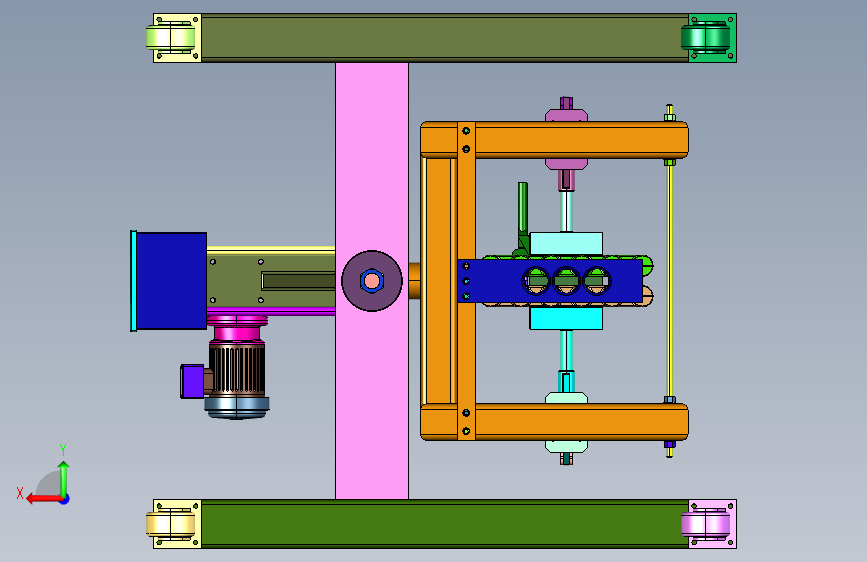Select the pale cyan block above blue bar
867x562 pixels.
[x=566, y=243]
